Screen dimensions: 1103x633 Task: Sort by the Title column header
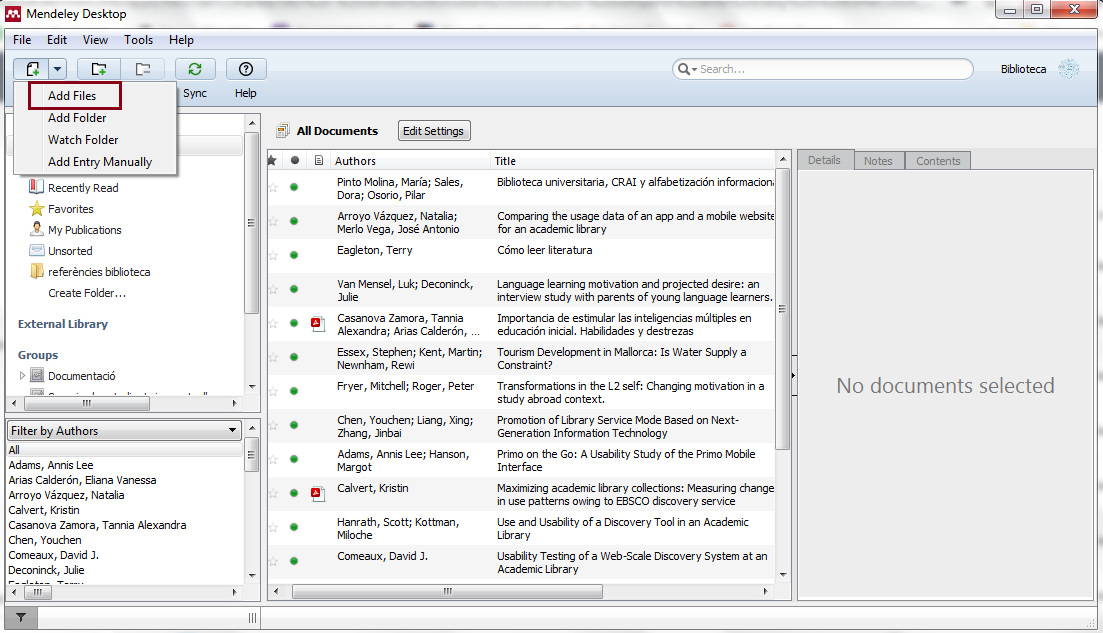[633, 161]
